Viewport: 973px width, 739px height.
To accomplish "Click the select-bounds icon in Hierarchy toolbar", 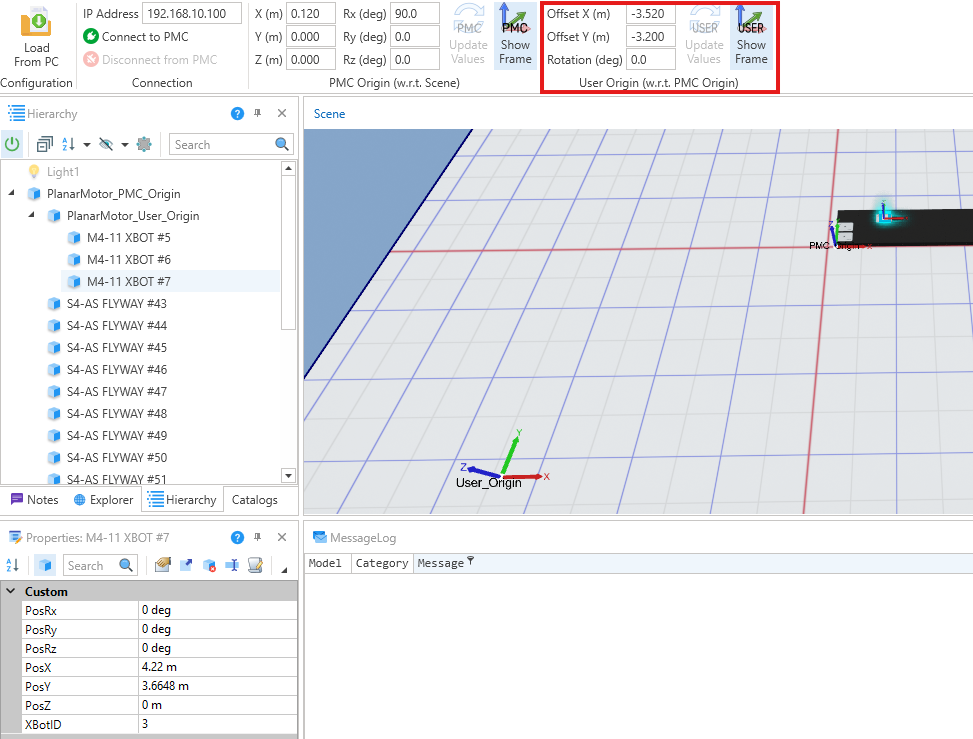I will tap(144, 144).
